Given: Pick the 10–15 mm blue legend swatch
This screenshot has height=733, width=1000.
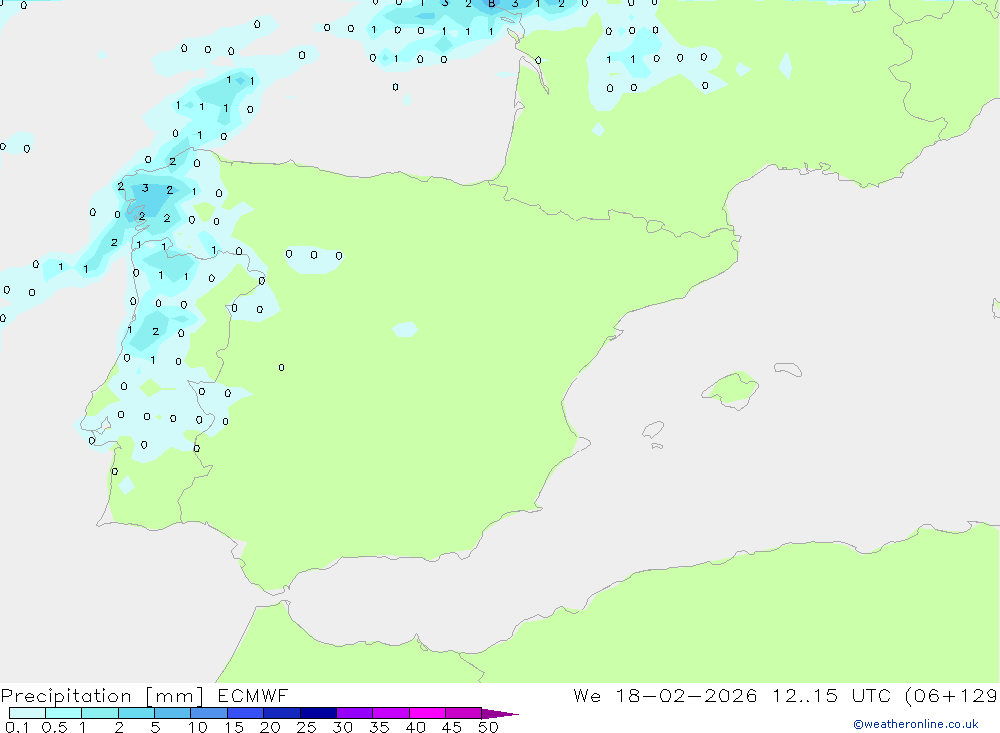Looking at the screenshot, I should pyautogui.click(x=209, y=713).
